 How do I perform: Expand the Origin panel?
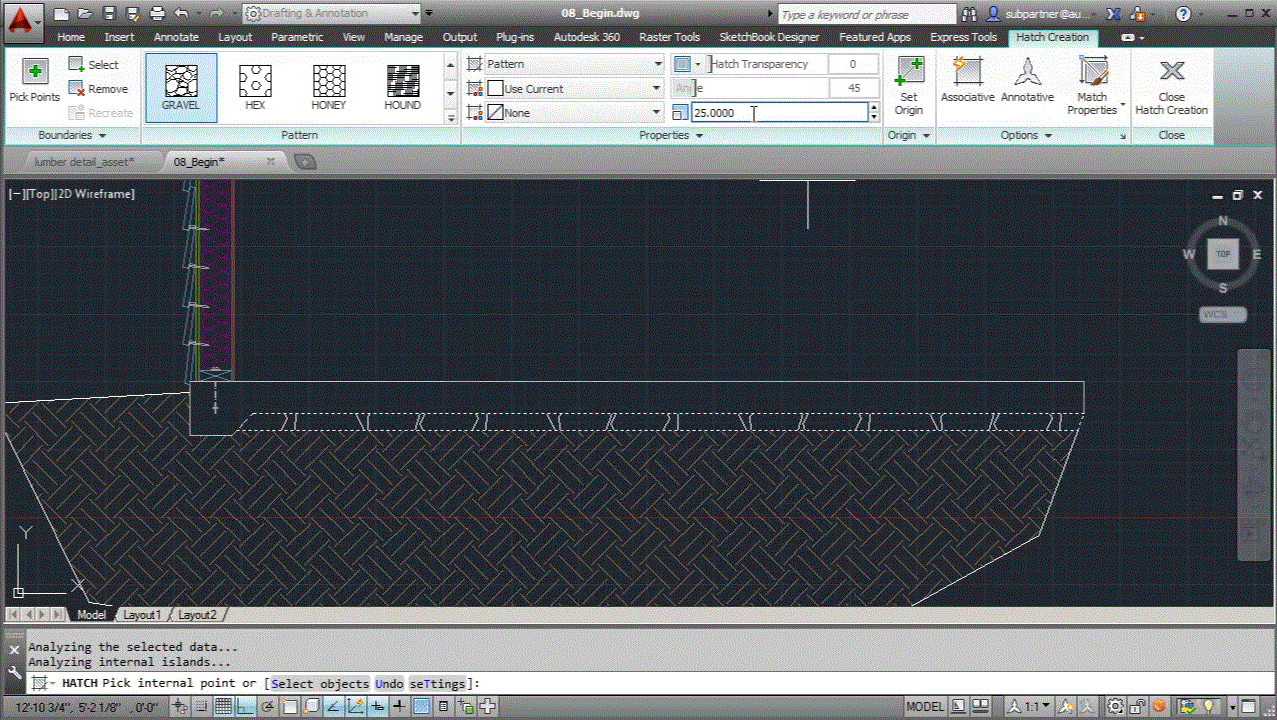(909, 135)
